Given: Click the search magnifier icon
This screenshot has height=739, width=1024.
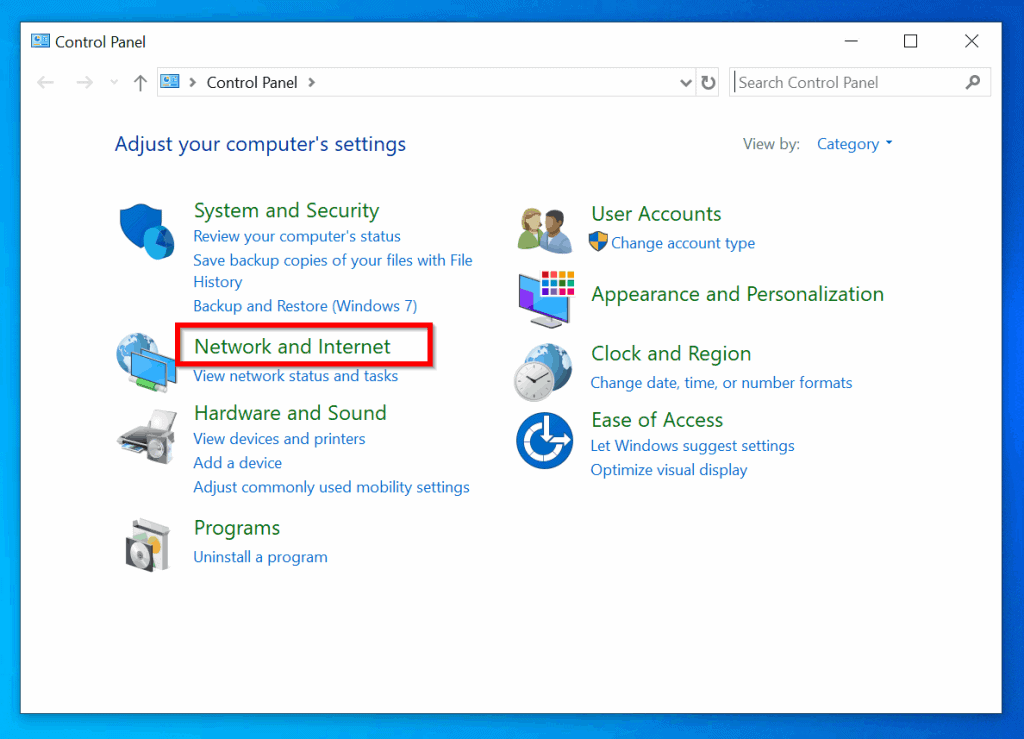Looking at the screenshot, I should click(972, 82).
